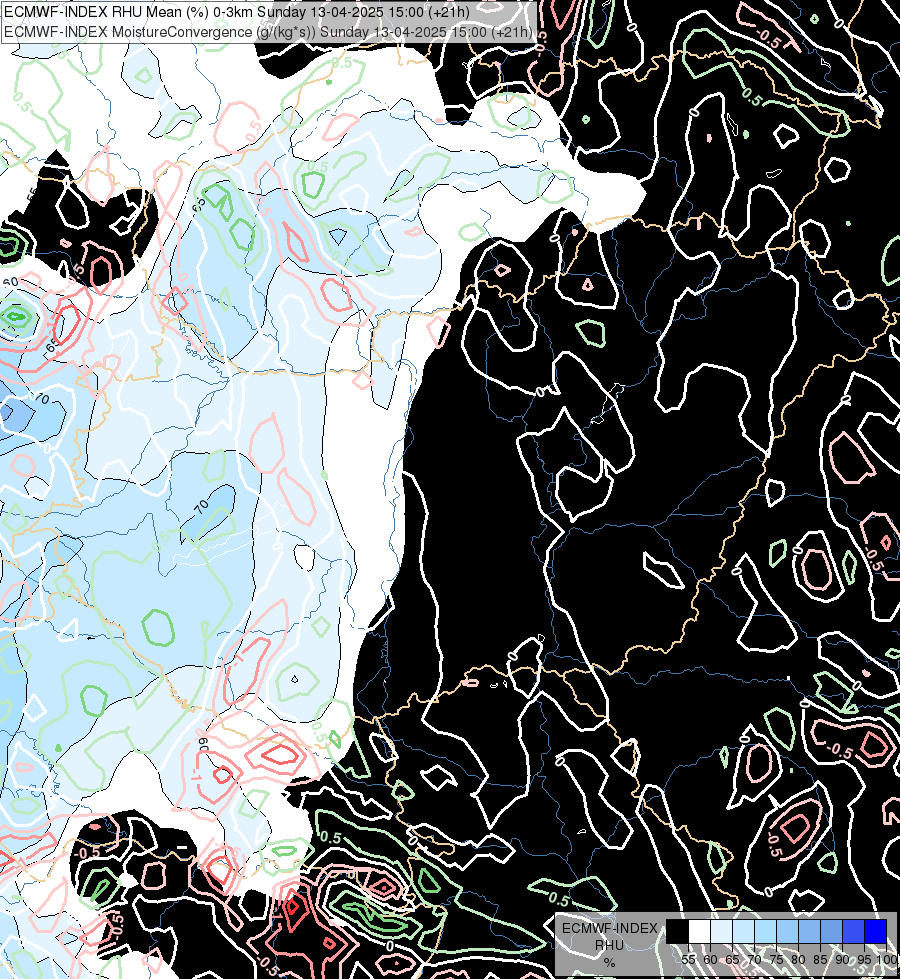Click the legend label 'RHU'

(x=609, y=945)
